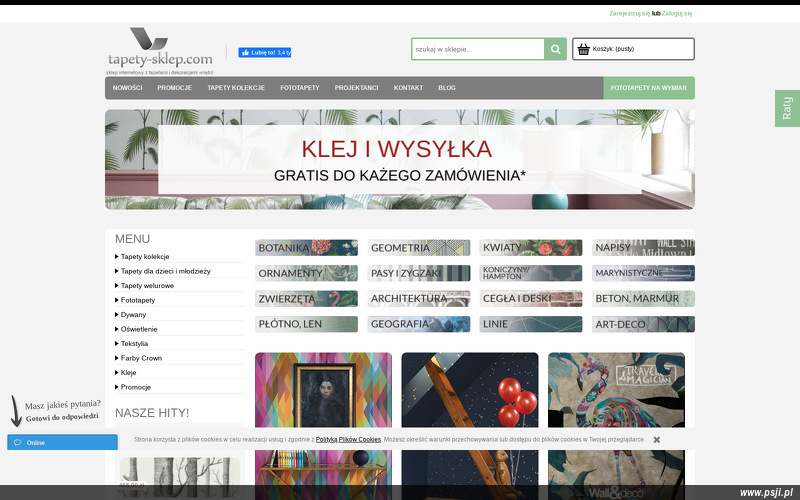Open the Raty side tab

coord(787,108)
